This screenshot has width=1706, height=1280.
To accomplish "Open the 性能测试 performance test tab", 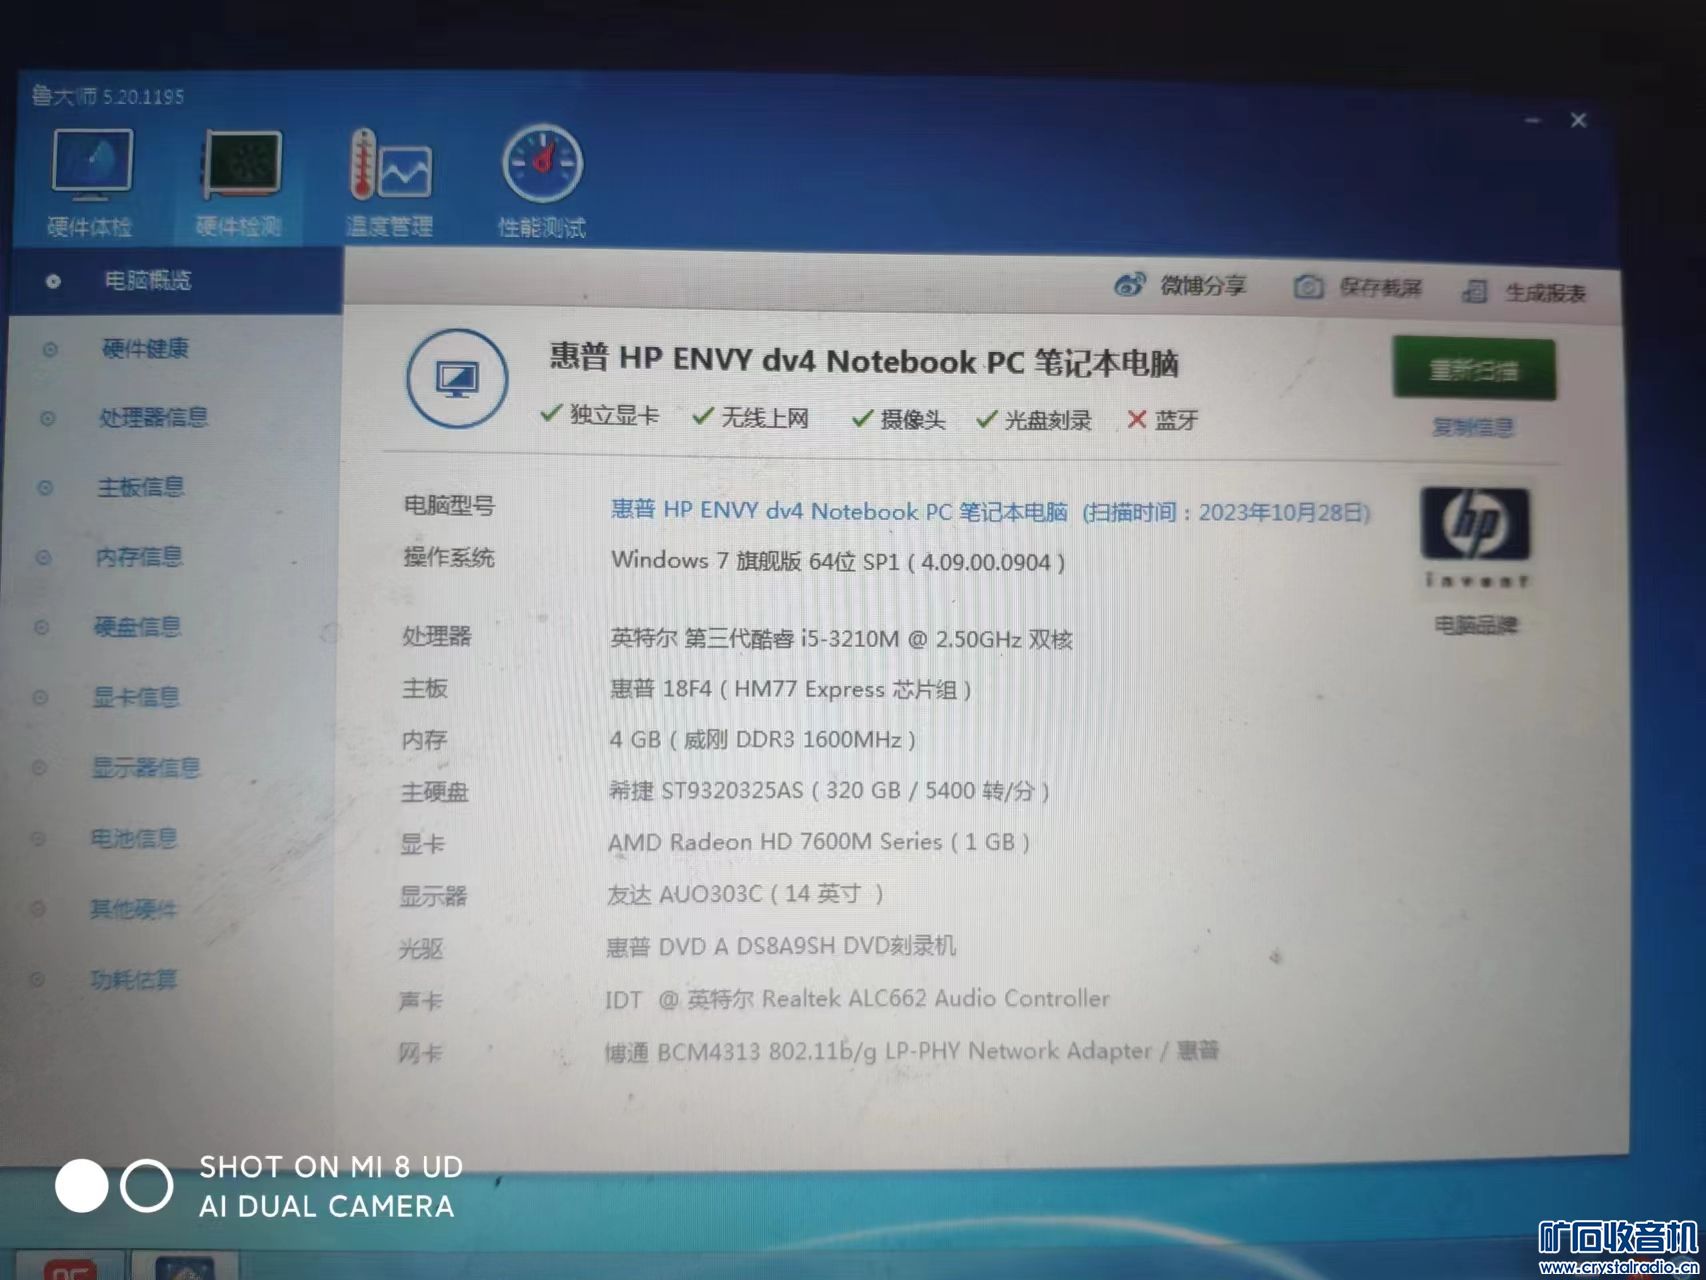I will coord(541,183).
